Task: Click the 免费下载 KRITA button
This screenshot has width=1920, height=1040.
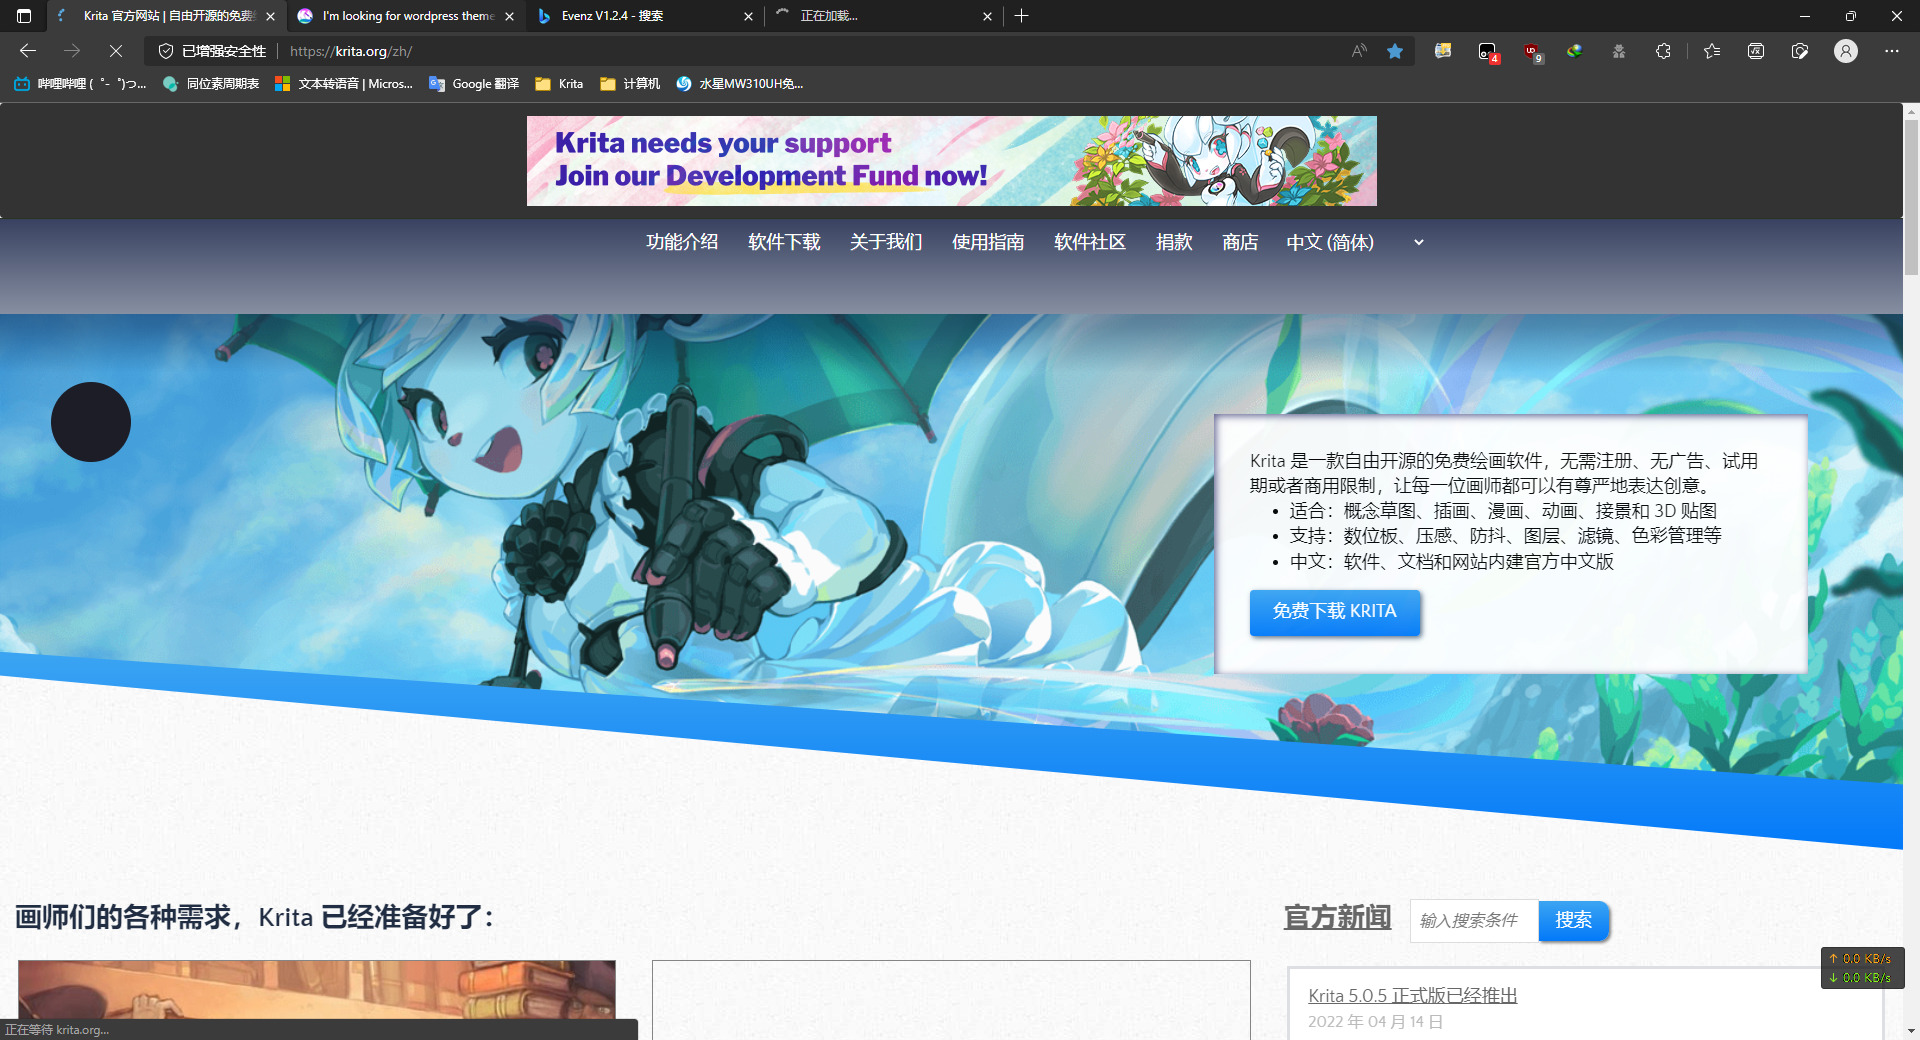Action: (1335, 612)
